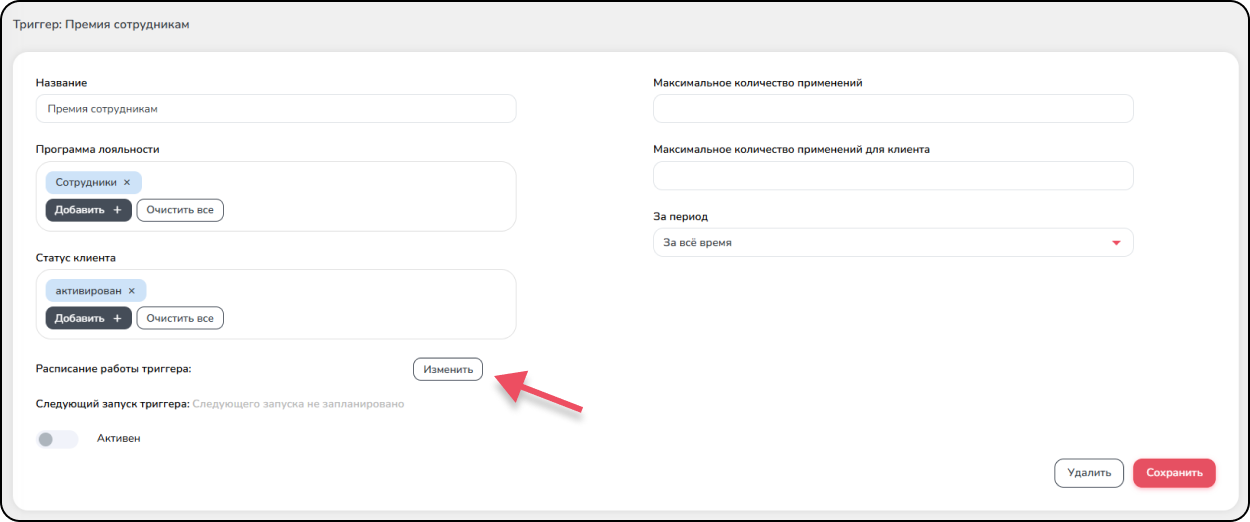Click the Удалить button

click(1089, 473)
